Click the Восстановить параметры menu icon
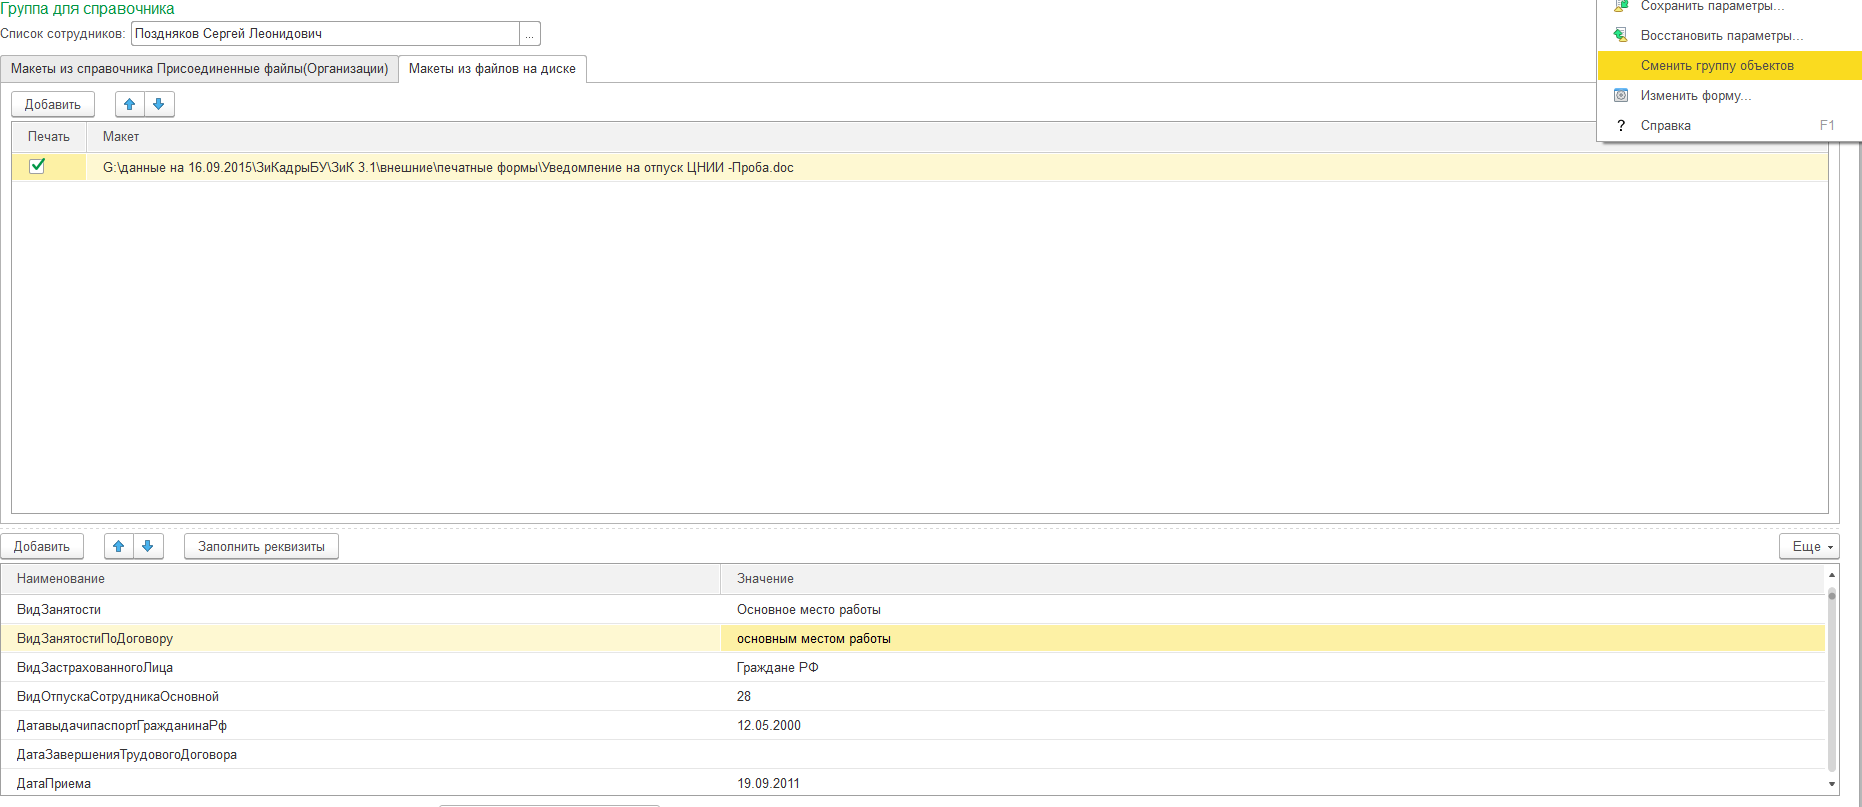Screen dimensions: 1862x807 click(1621, 35)
